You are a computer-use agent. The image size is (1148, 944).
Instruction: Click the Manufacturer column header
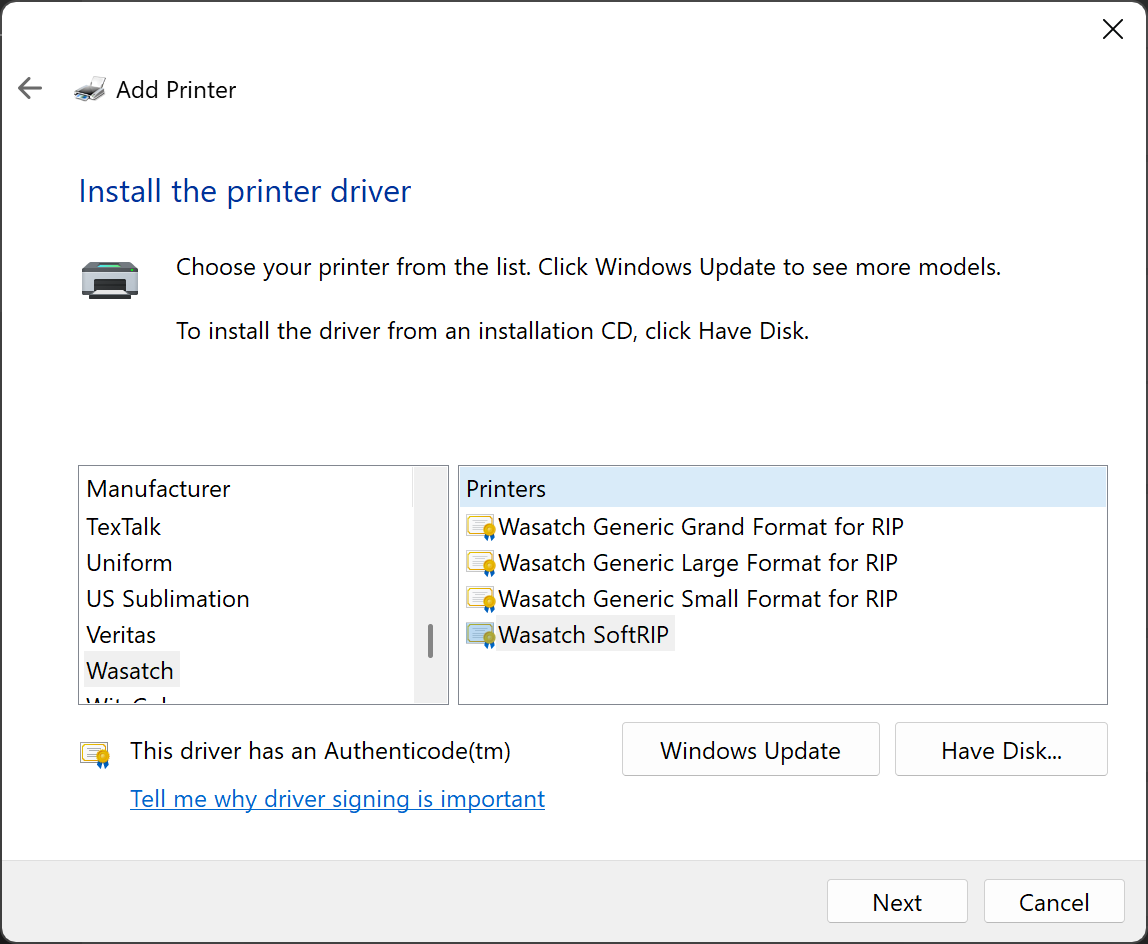click(245, 488)
